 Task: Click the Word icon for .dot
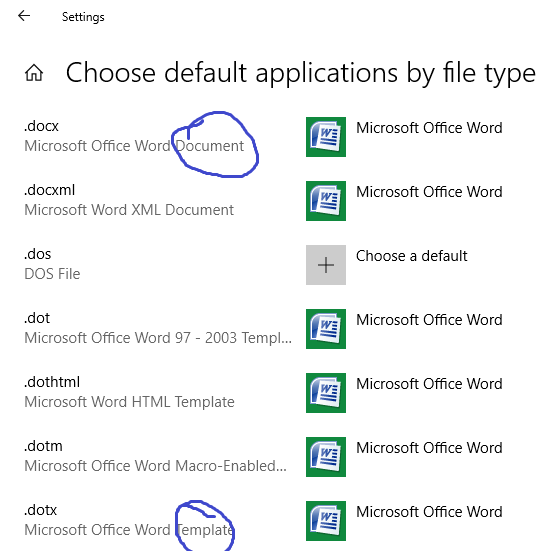(x=326, y=329)
